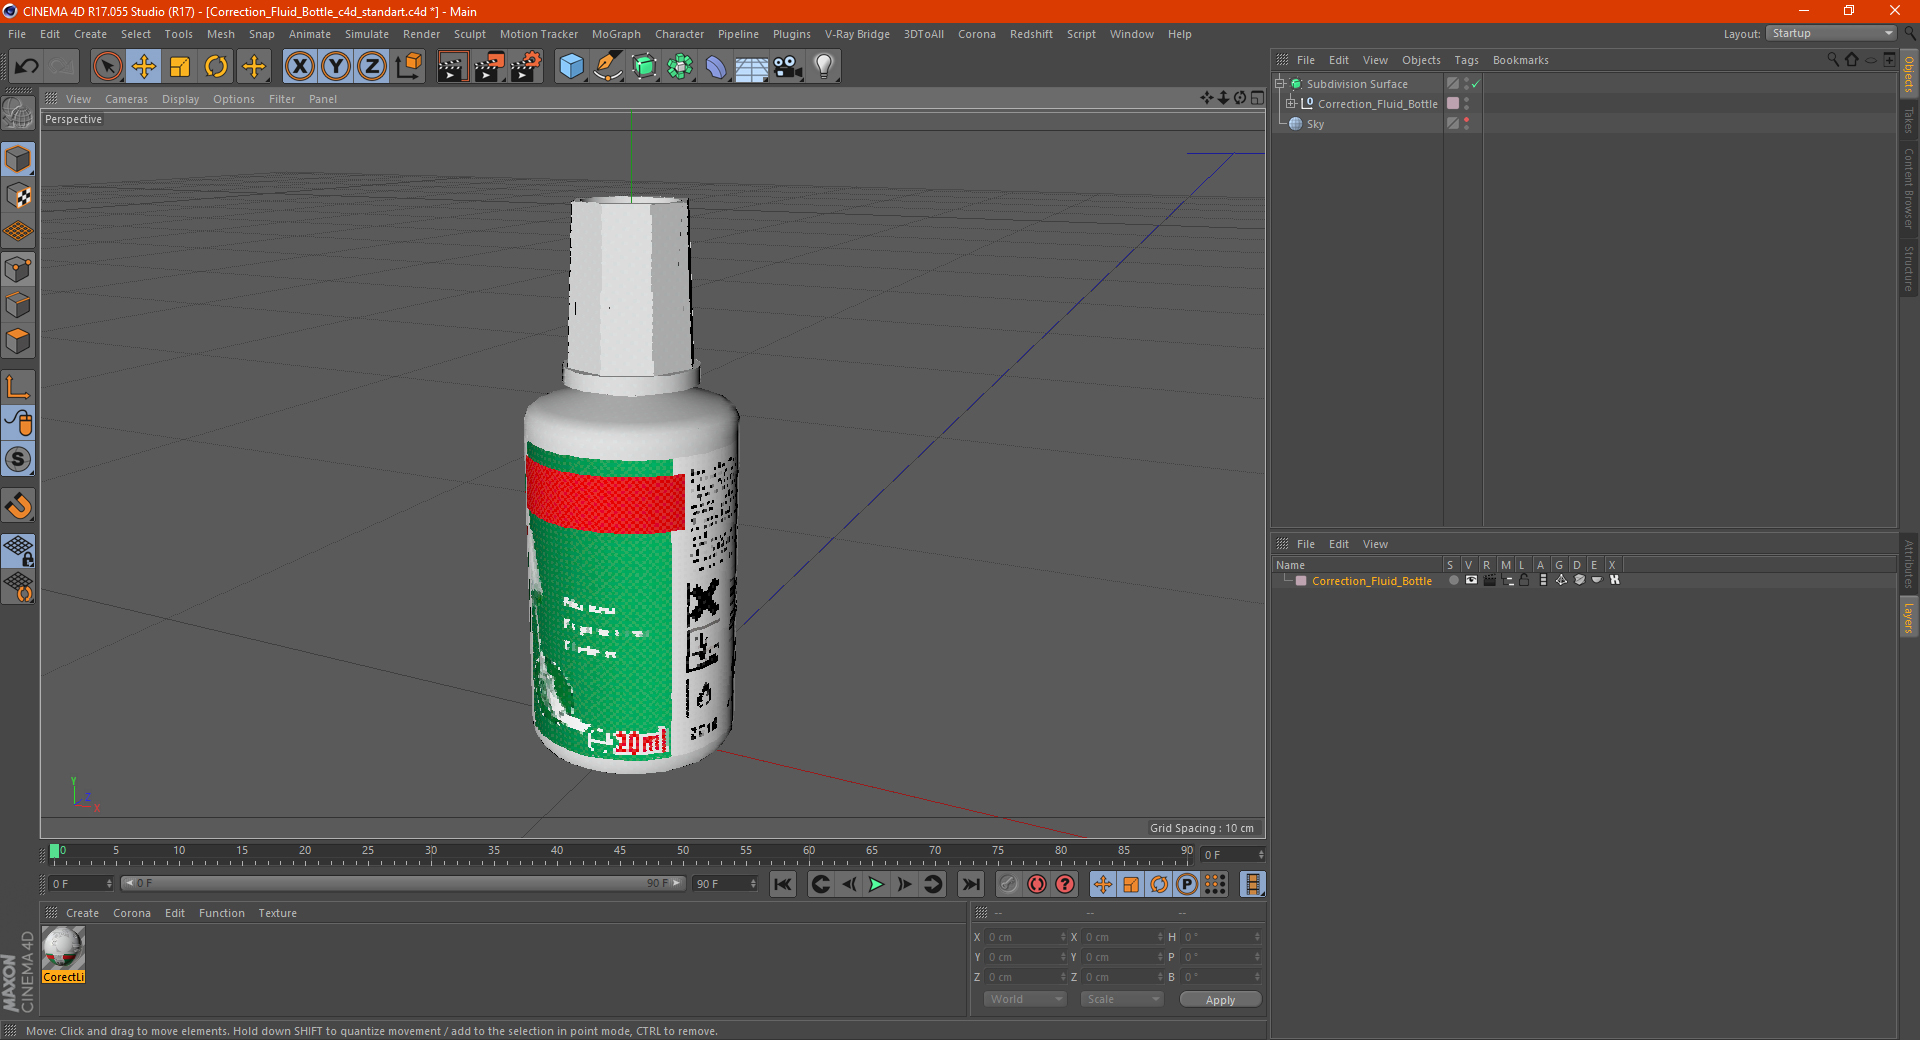Viewport: 1920px width, 1040px height.
Task: Toggle autokeying button
Action: [1037, 884]
